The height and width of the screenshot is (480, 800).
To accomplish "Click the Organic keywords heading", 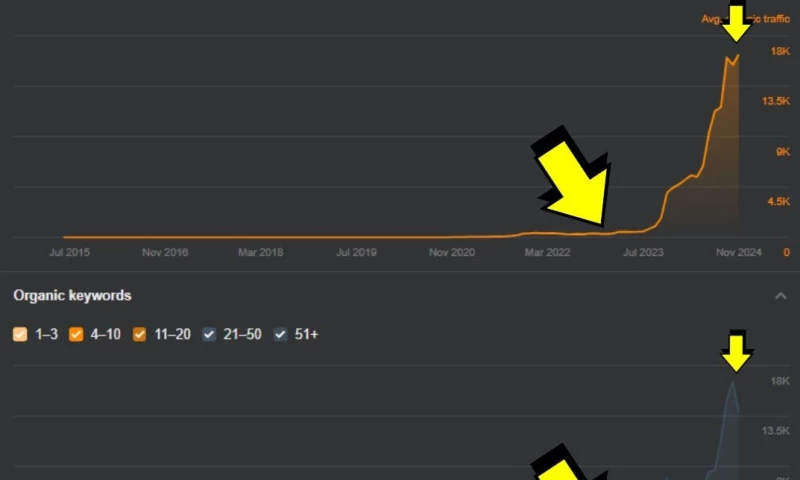I will pyautogui.click(x=72, y=295).
